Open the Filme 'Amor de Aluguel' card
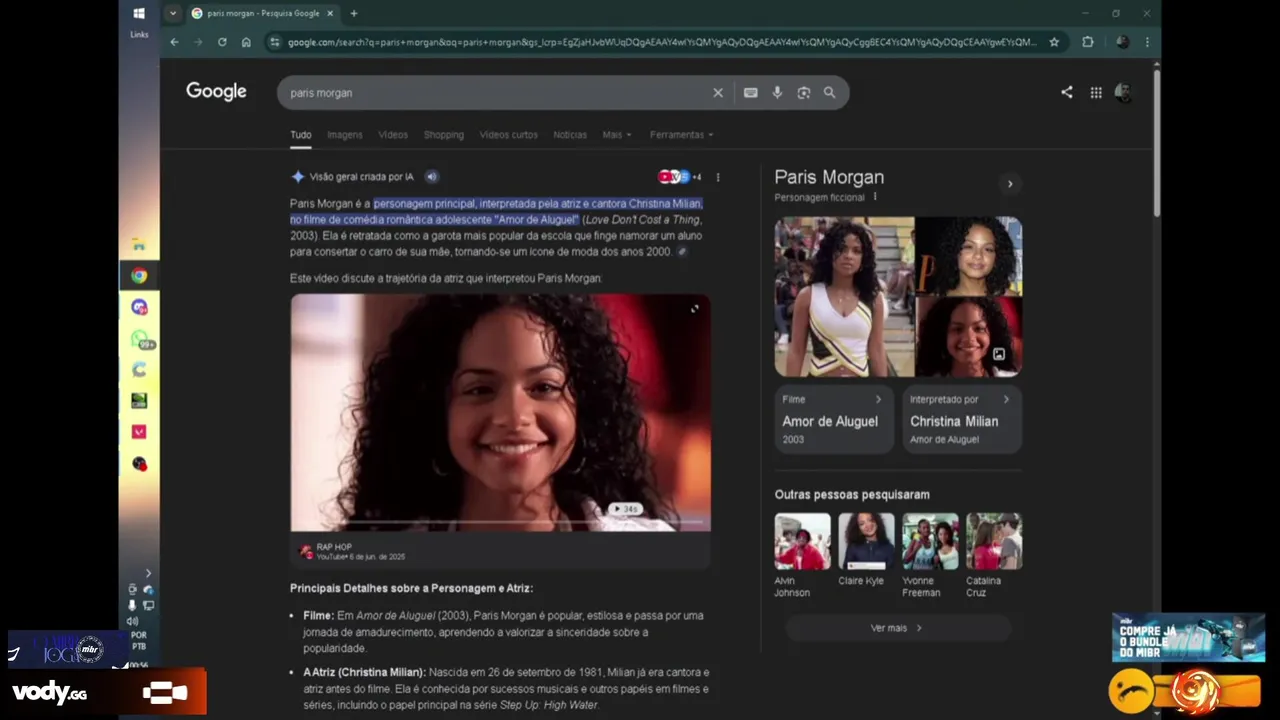This screenshot has height=720, width=1280. (x=834, y=420)
